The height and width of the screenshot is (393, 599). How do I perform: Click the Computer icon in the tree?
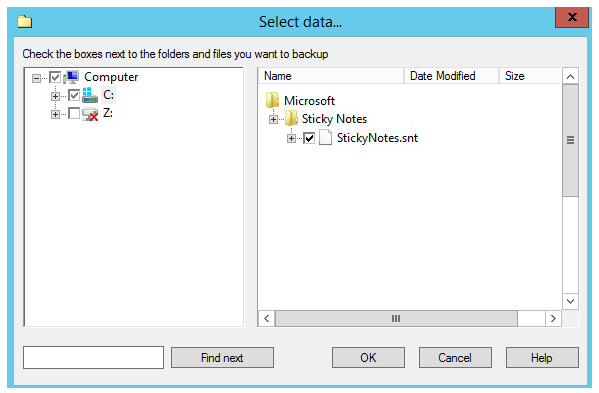coord(71,77)
